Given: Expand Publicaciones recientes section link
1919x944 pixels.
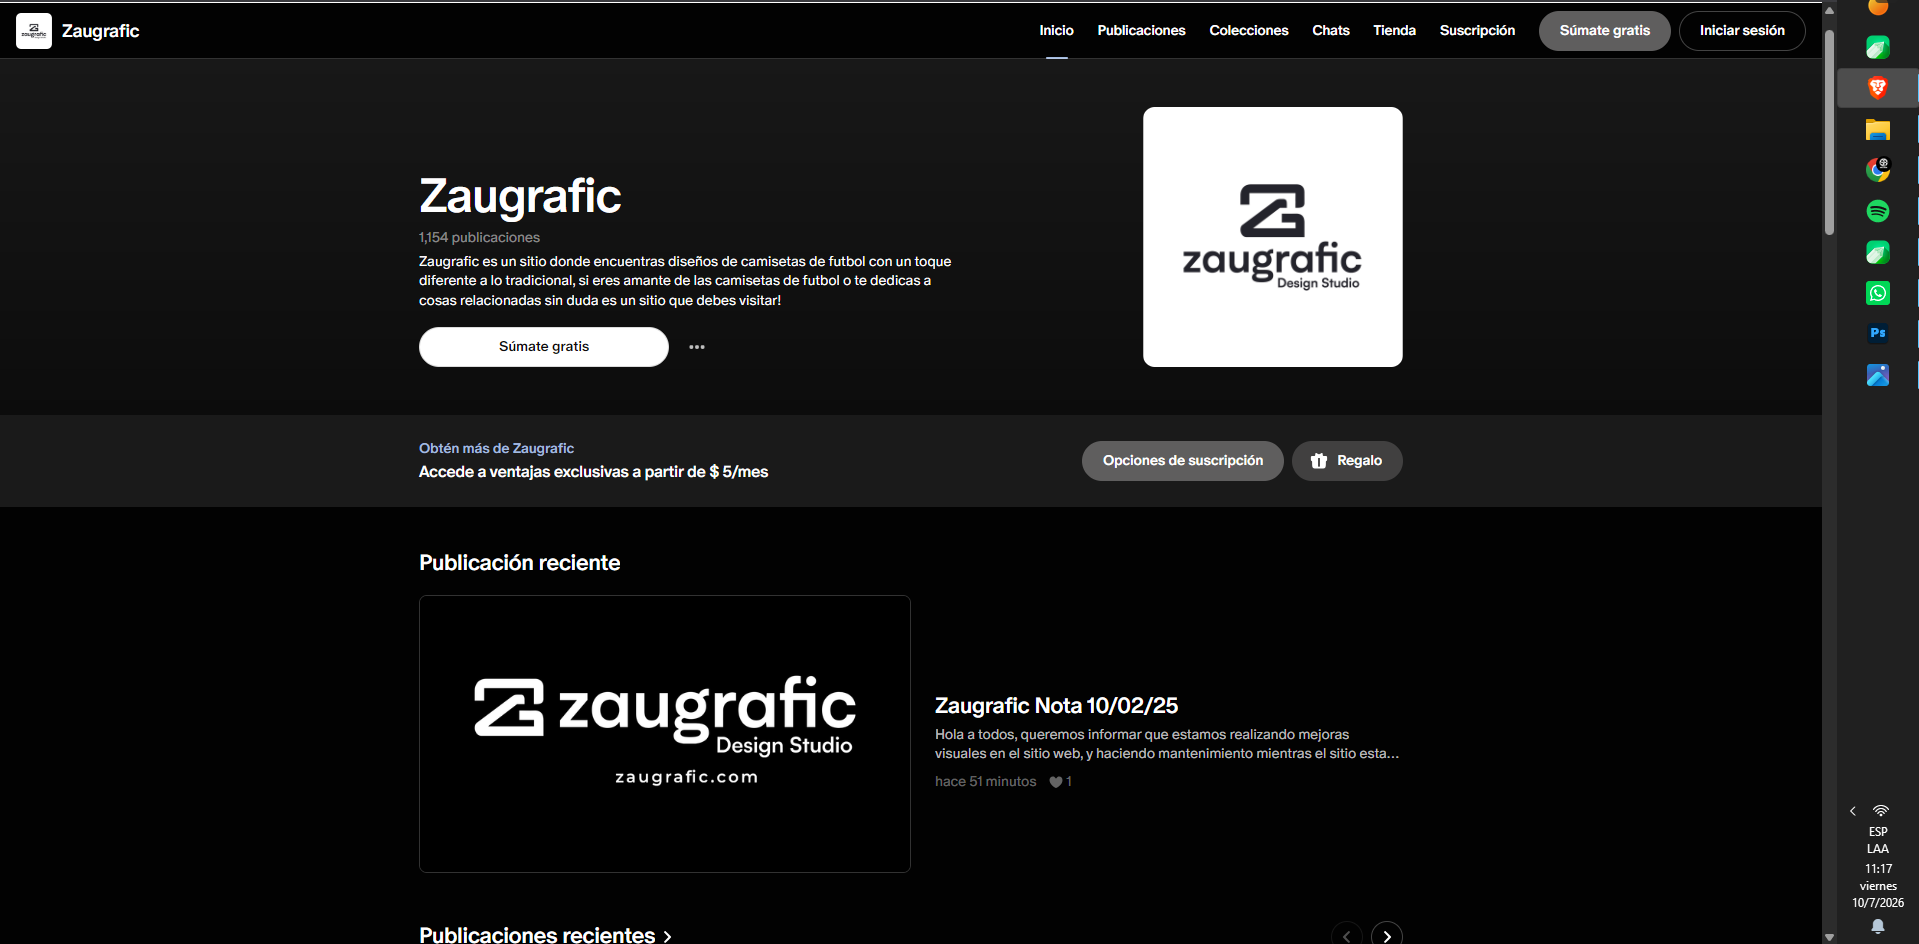Looking at the screenshot, I should pos(545,935).
